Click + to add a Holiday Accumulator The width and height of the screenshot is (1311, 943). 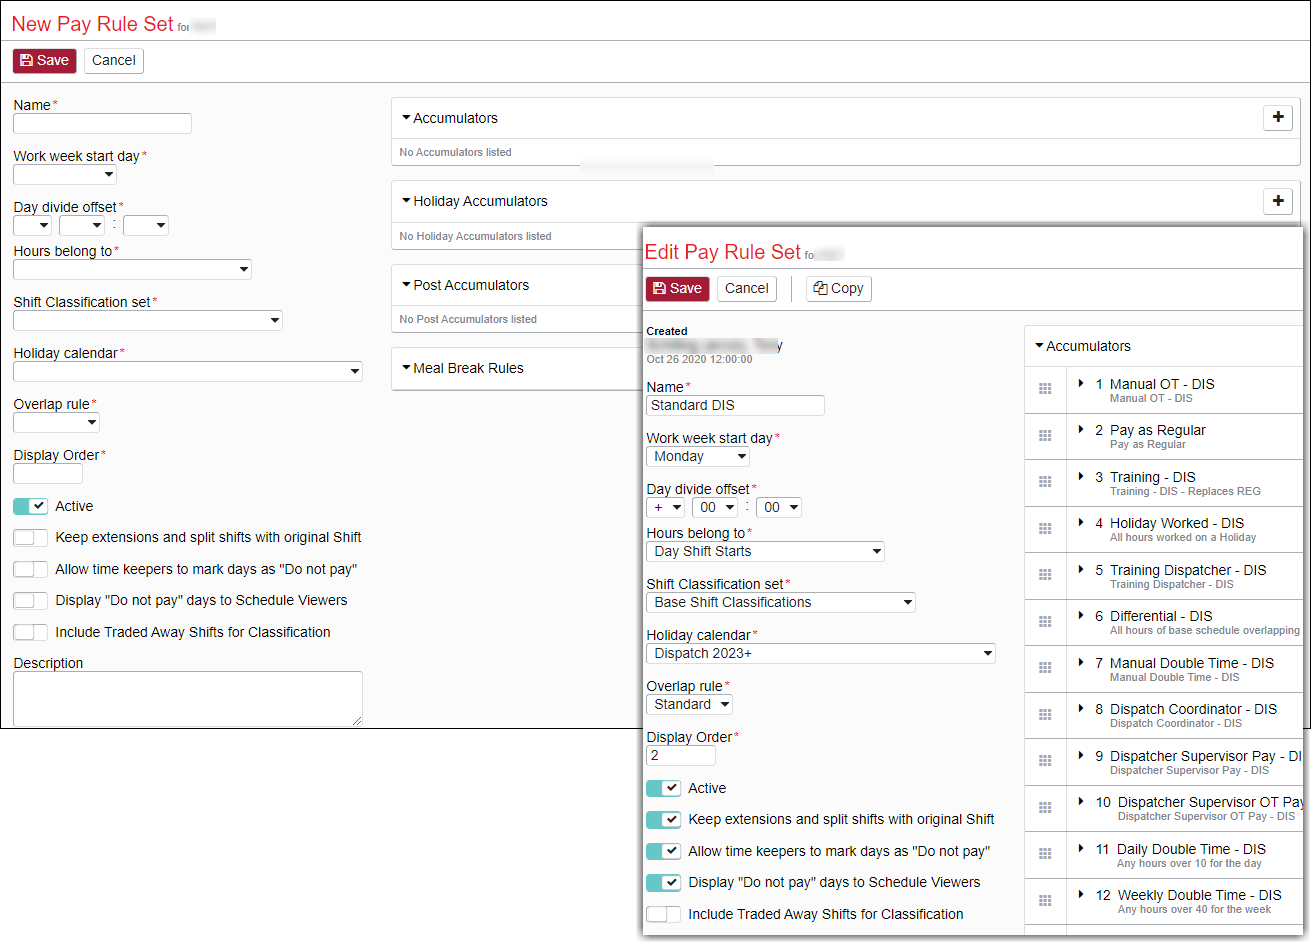click(x=1278, y=201)
